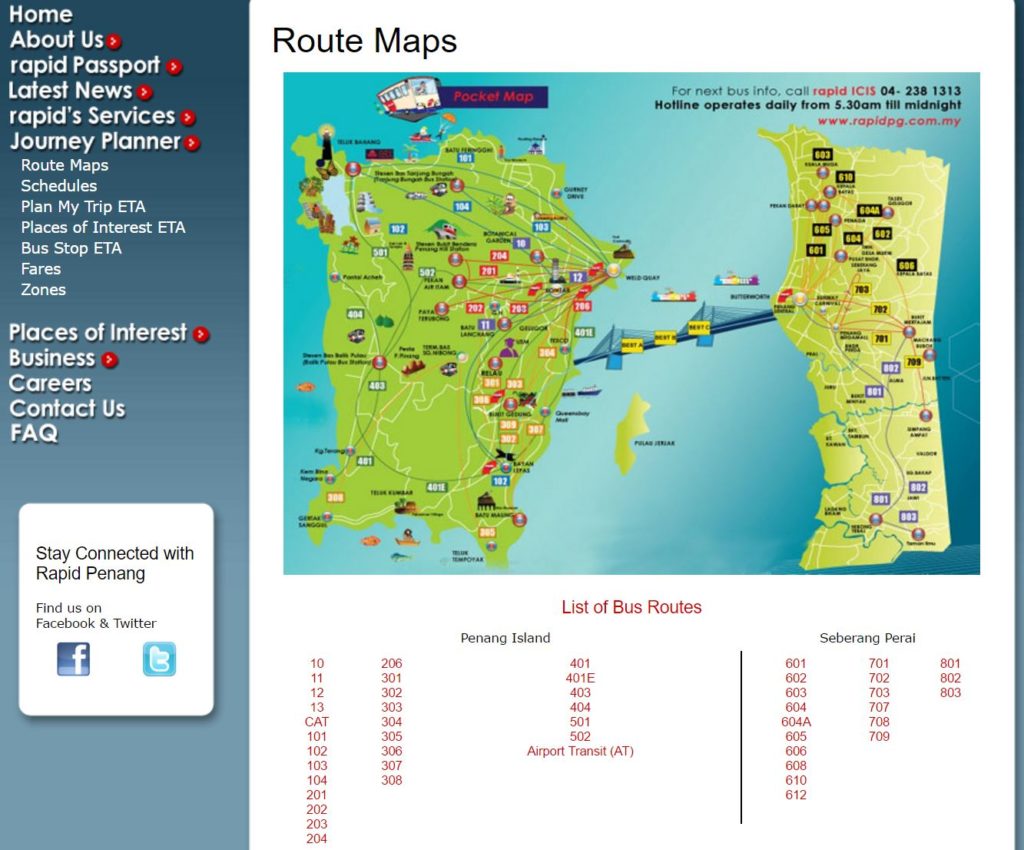Open bus route 601
This screenshot has width=1024, height=850.
[x=796, y=664]
